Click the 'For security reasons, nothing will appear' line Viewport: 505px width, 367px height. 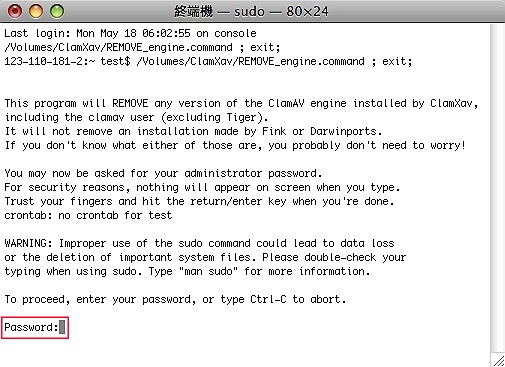(202, 187)
